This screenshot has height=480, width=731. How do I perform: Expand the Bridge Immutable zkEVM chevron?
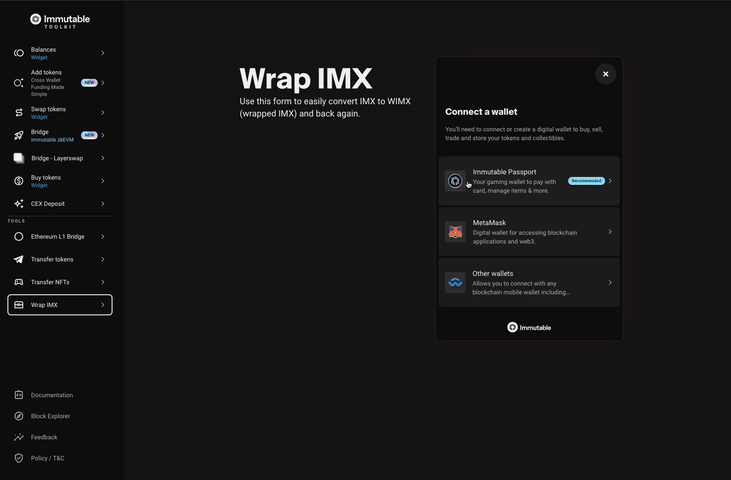[x=103, y=136]
